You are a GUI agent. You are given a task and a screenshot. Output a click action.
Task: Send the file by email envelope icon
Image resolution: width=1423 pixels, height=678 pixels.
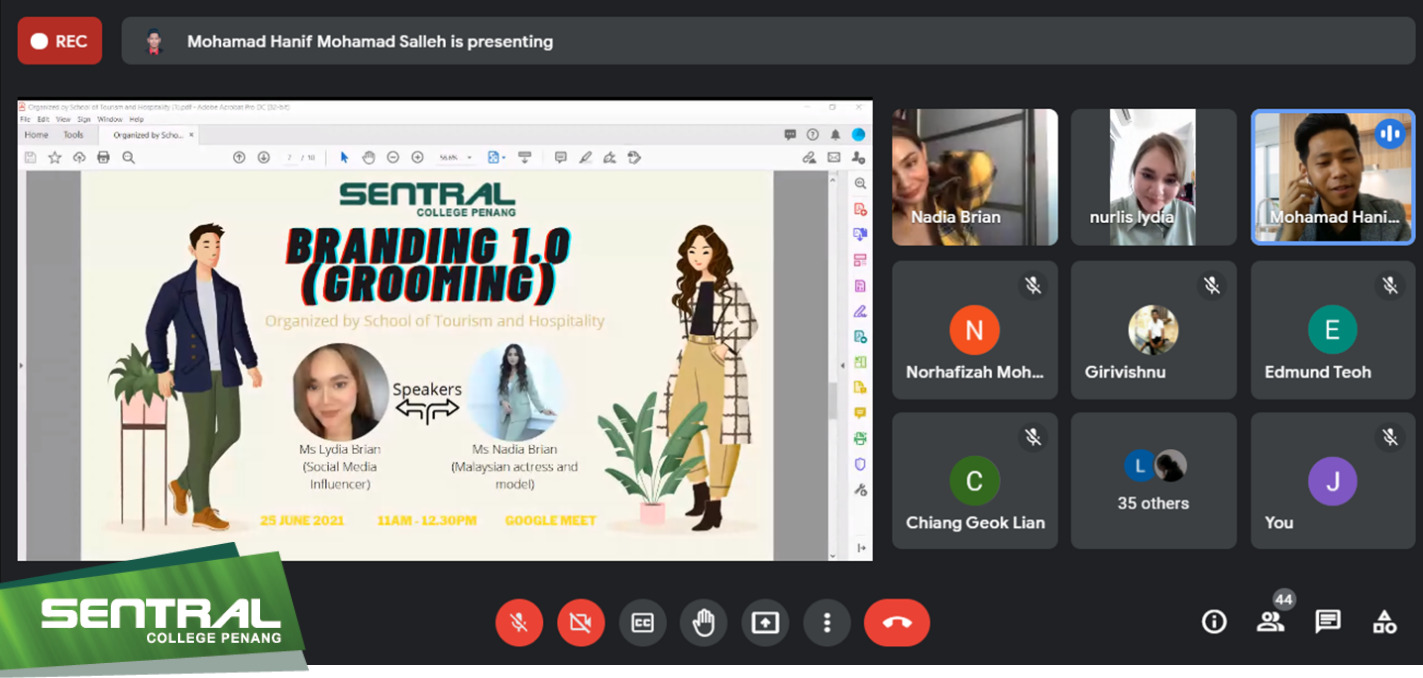click(833, 157)
